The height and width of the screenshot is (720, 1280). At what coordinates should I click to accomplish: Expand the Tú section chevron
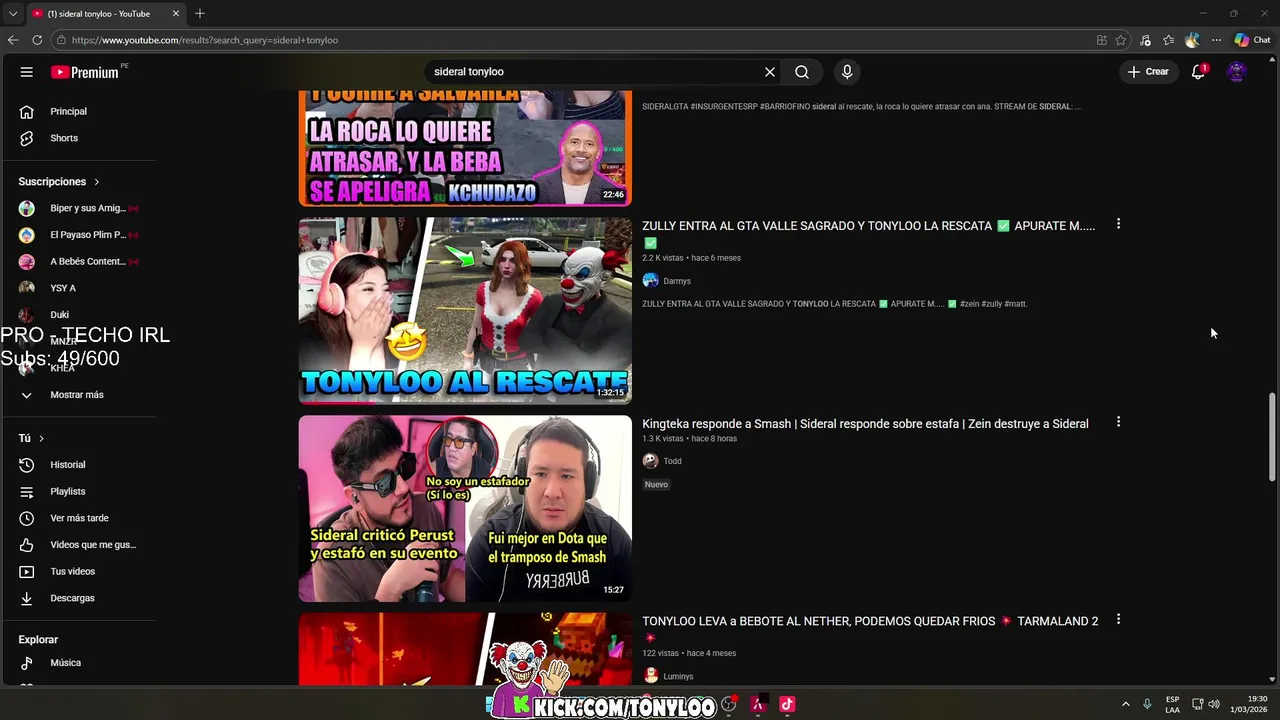point(41,439)
